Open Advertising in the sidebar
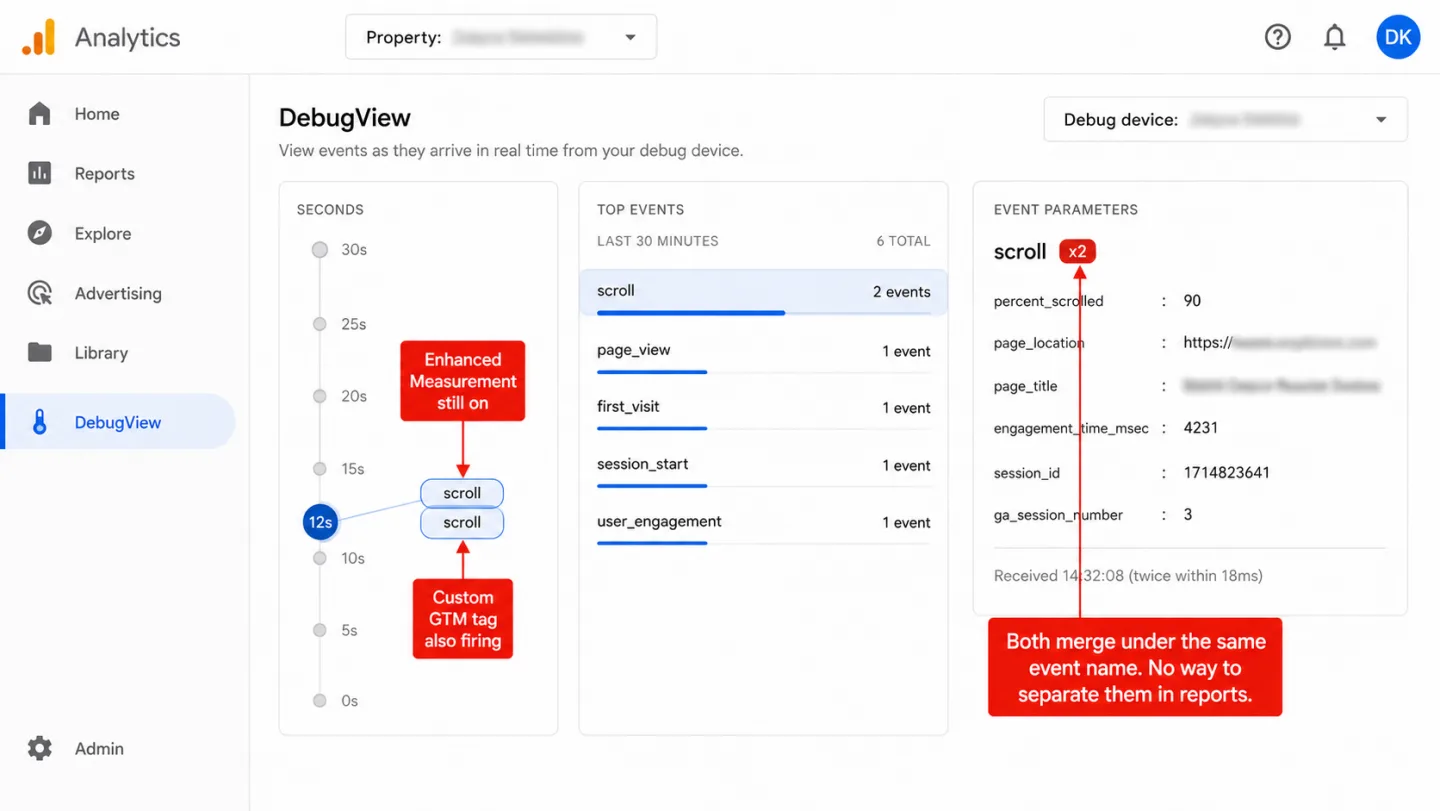Screen dimensions: 1440x811 tap(118, 293)
